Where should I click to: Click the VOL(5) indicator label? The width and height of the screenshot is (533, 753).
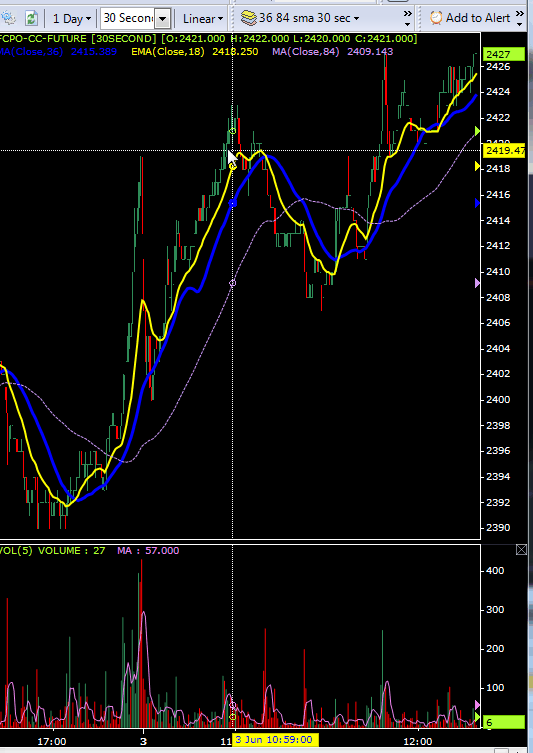coord(16,550)
